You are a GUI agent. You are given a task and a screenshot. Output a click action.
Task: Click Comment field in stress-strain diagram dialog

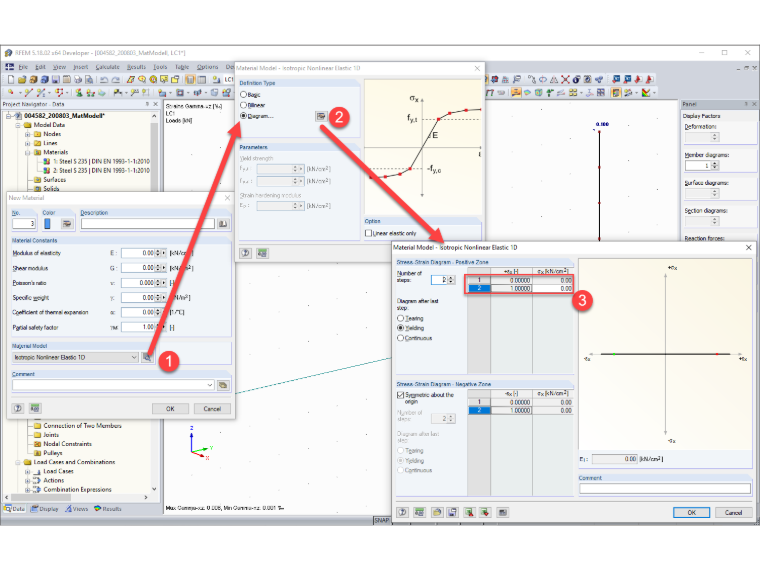click(x=665, y=489)
